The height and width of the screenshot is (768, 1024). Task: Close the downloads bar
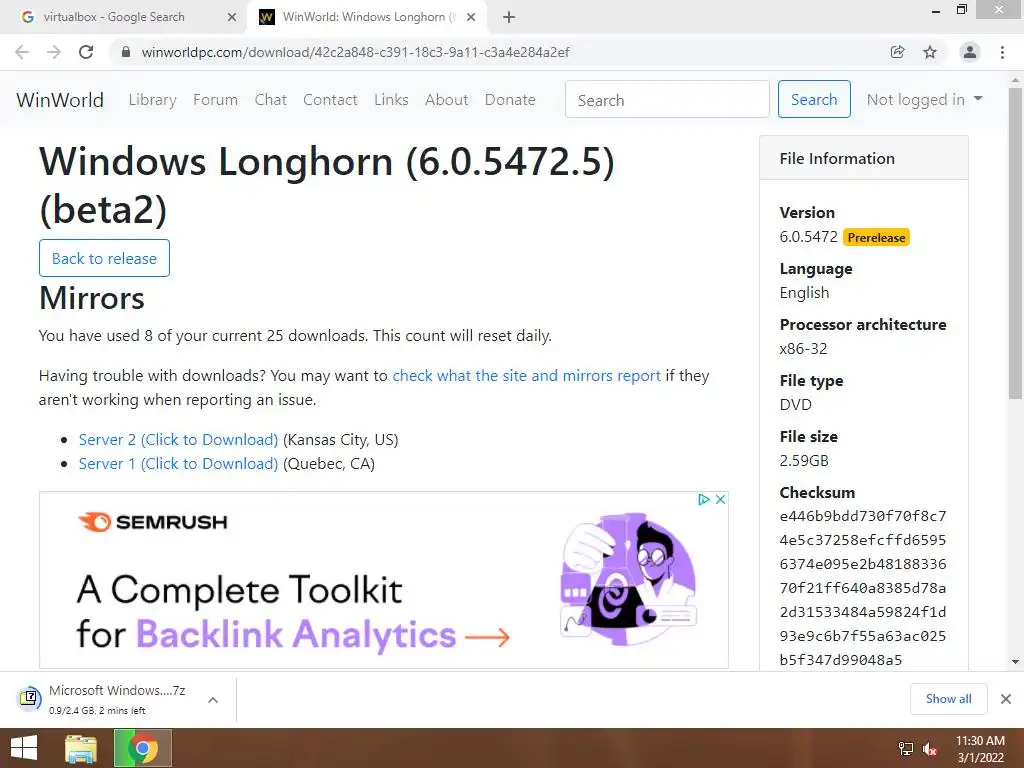(x=1006, y=699)
